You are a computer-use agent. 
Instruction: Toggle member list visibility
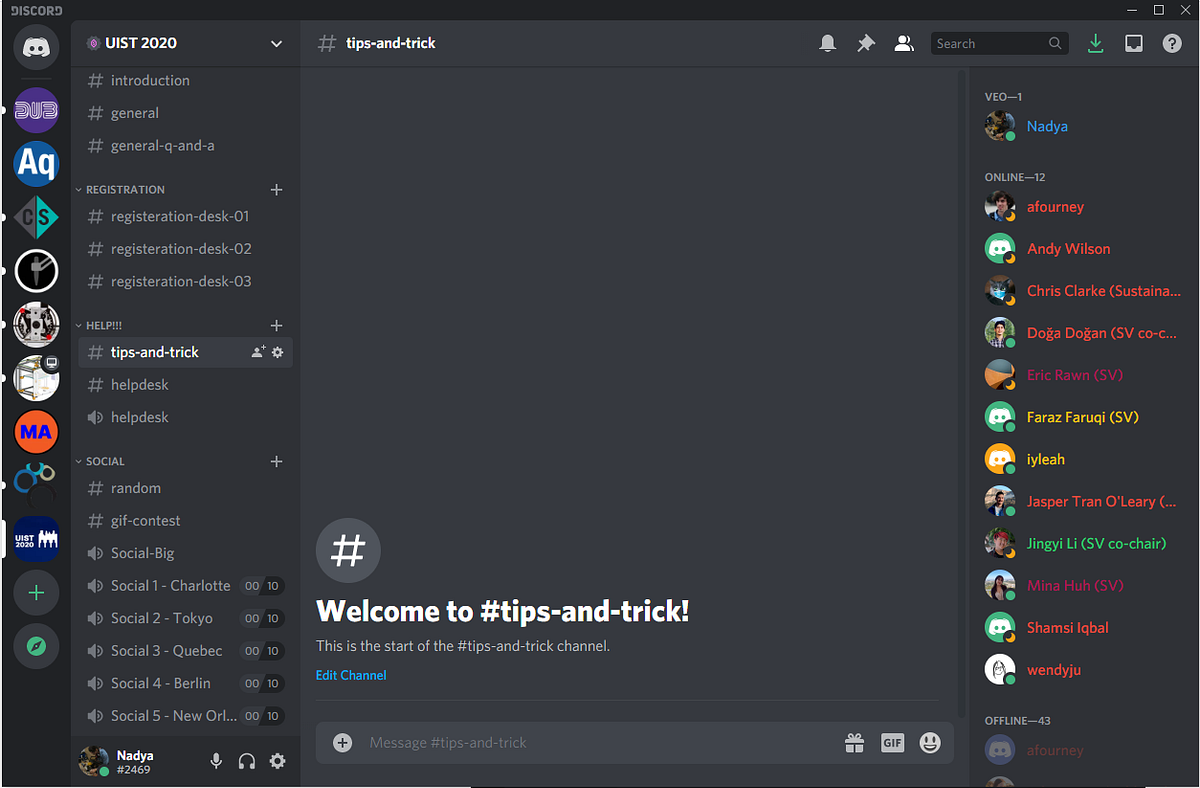[x=904, y=44]
